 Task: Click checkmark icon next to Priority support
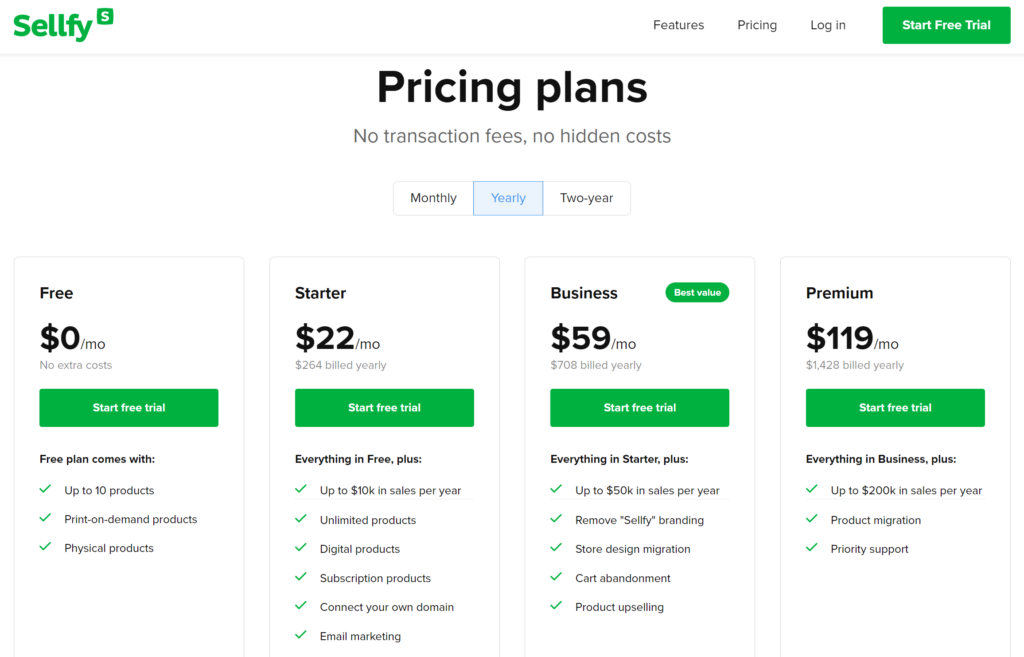812,548
